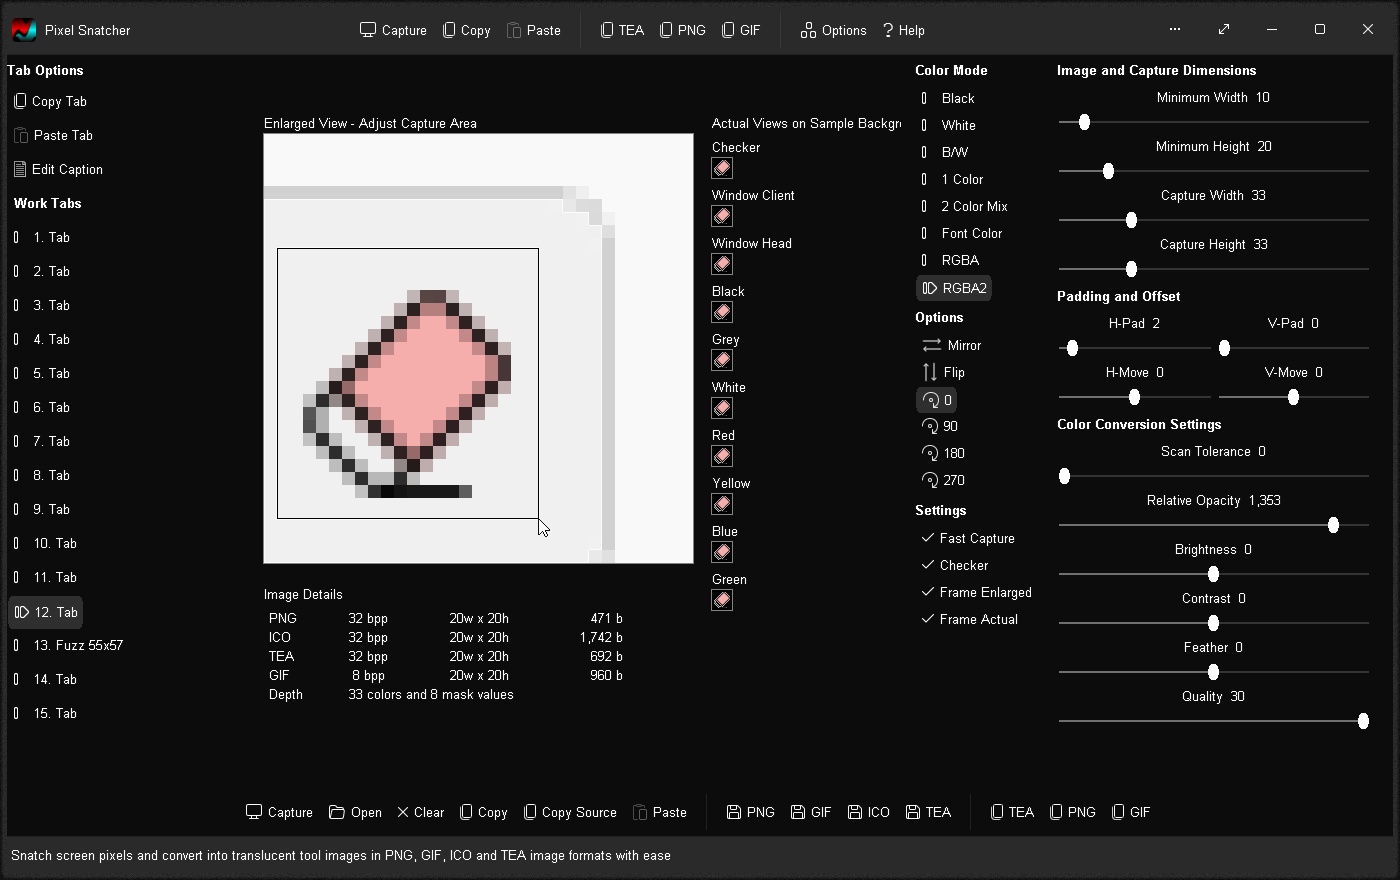The width and height of the screenshot is (1400, 880).
Task: Toggle the Checker setting
Action: point(954,565)
